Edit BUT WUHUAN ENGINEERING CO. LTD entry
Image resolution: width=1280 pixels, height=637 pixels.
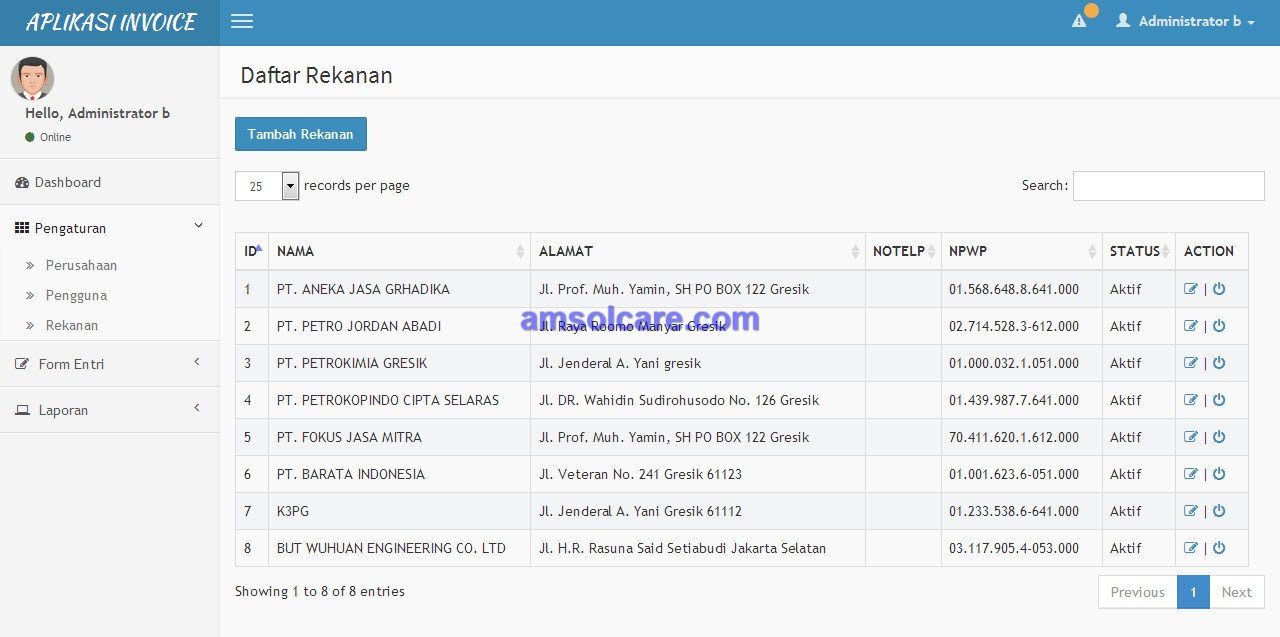[1190, 548]
